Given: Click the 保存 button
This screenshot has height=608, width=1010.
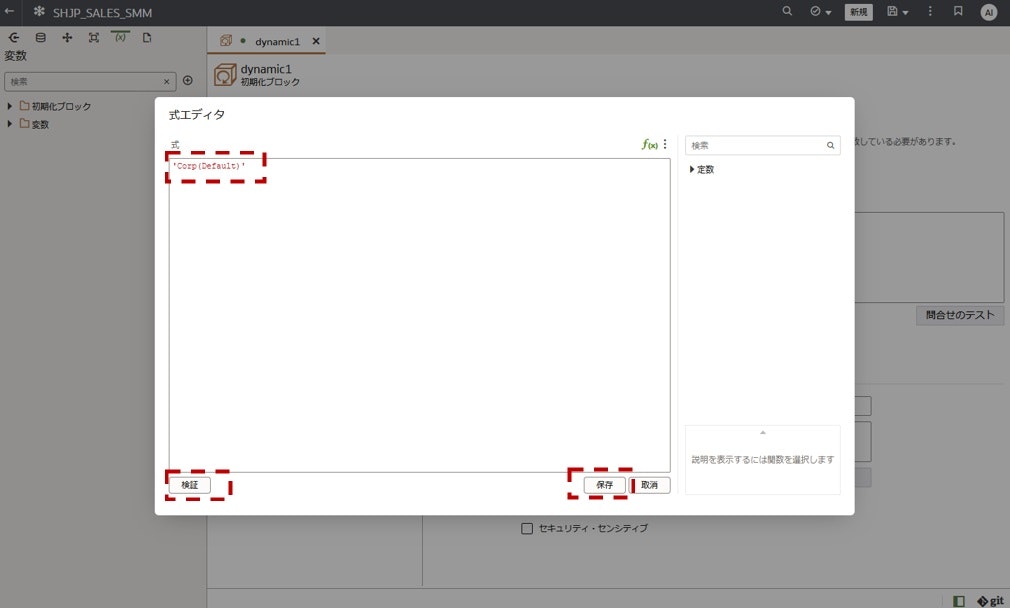Looking at the screenshot, I should tap(604, 485).
